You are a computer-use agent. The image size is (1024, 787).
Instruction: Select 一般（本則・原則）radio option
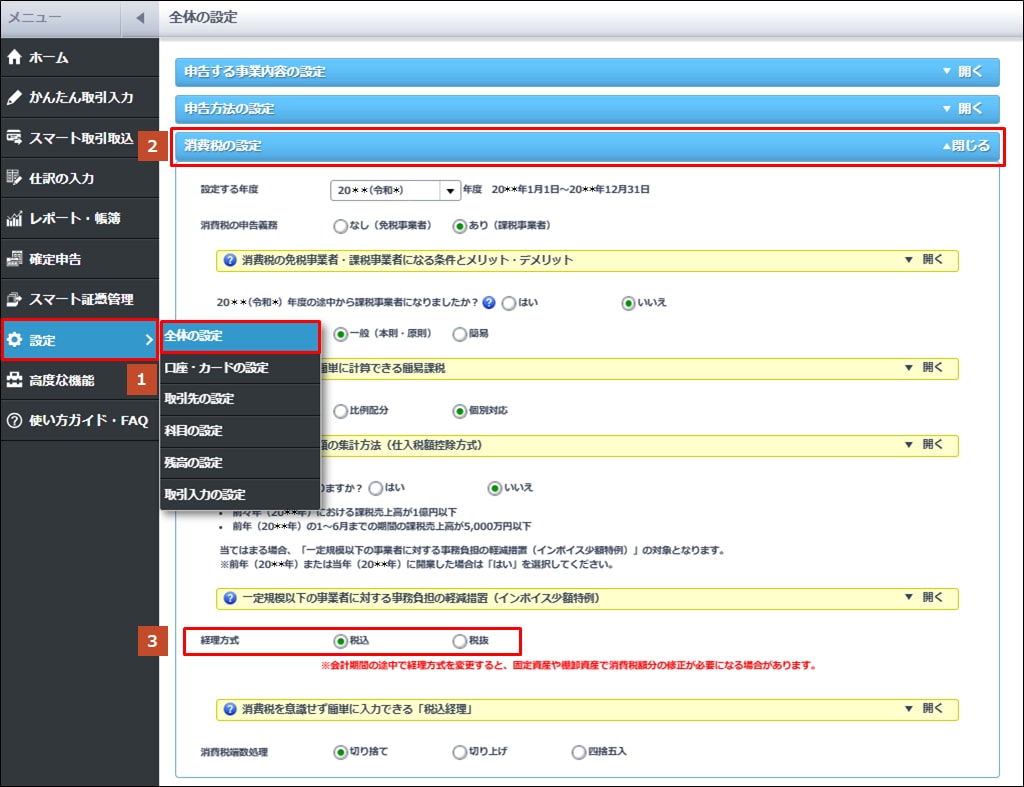340,334
